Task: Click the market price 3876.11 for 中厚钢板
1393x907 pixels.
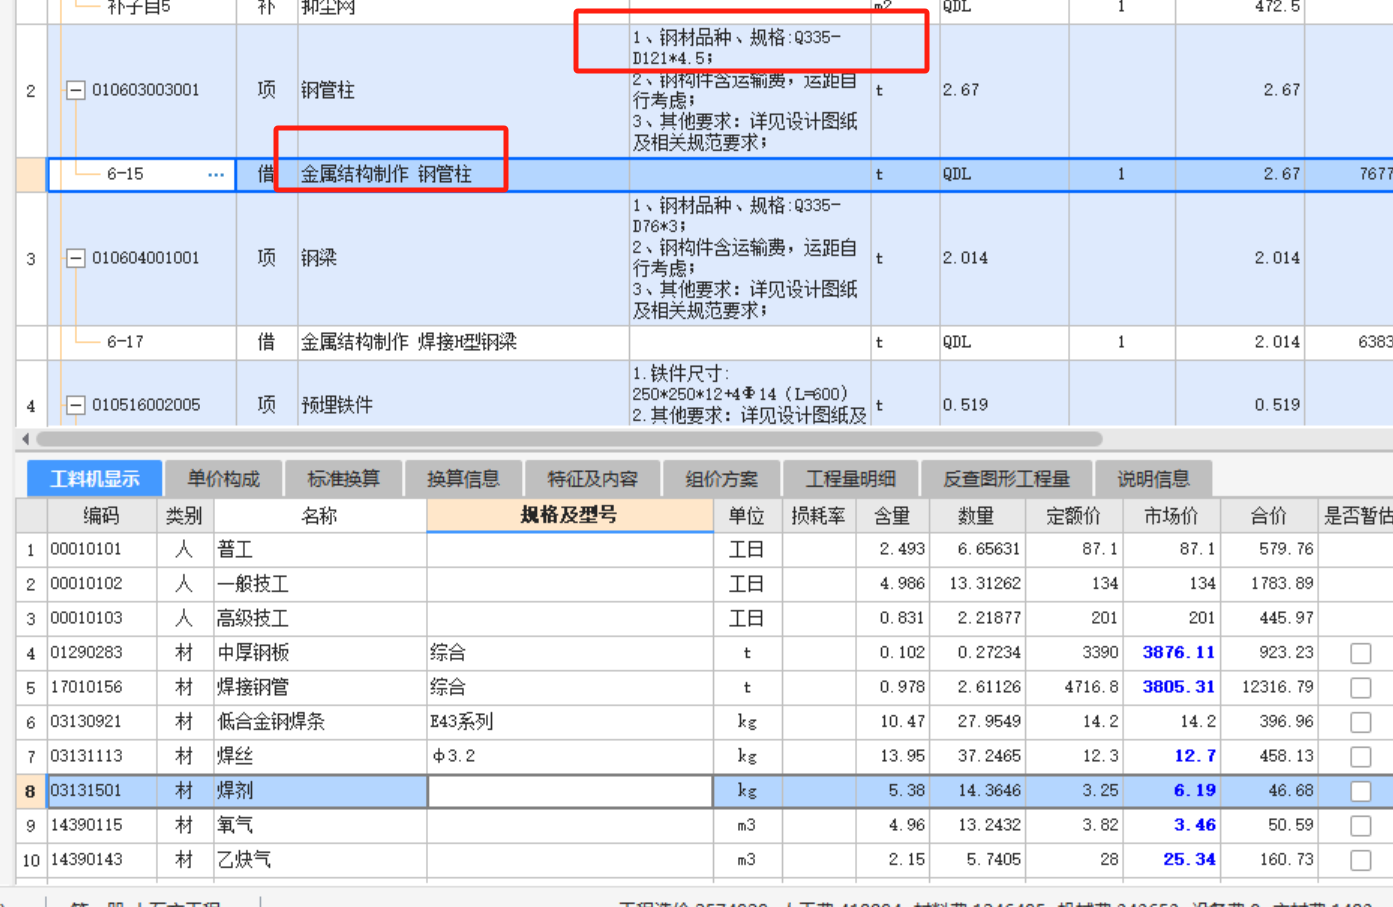Action: (x=1178, y=653)
